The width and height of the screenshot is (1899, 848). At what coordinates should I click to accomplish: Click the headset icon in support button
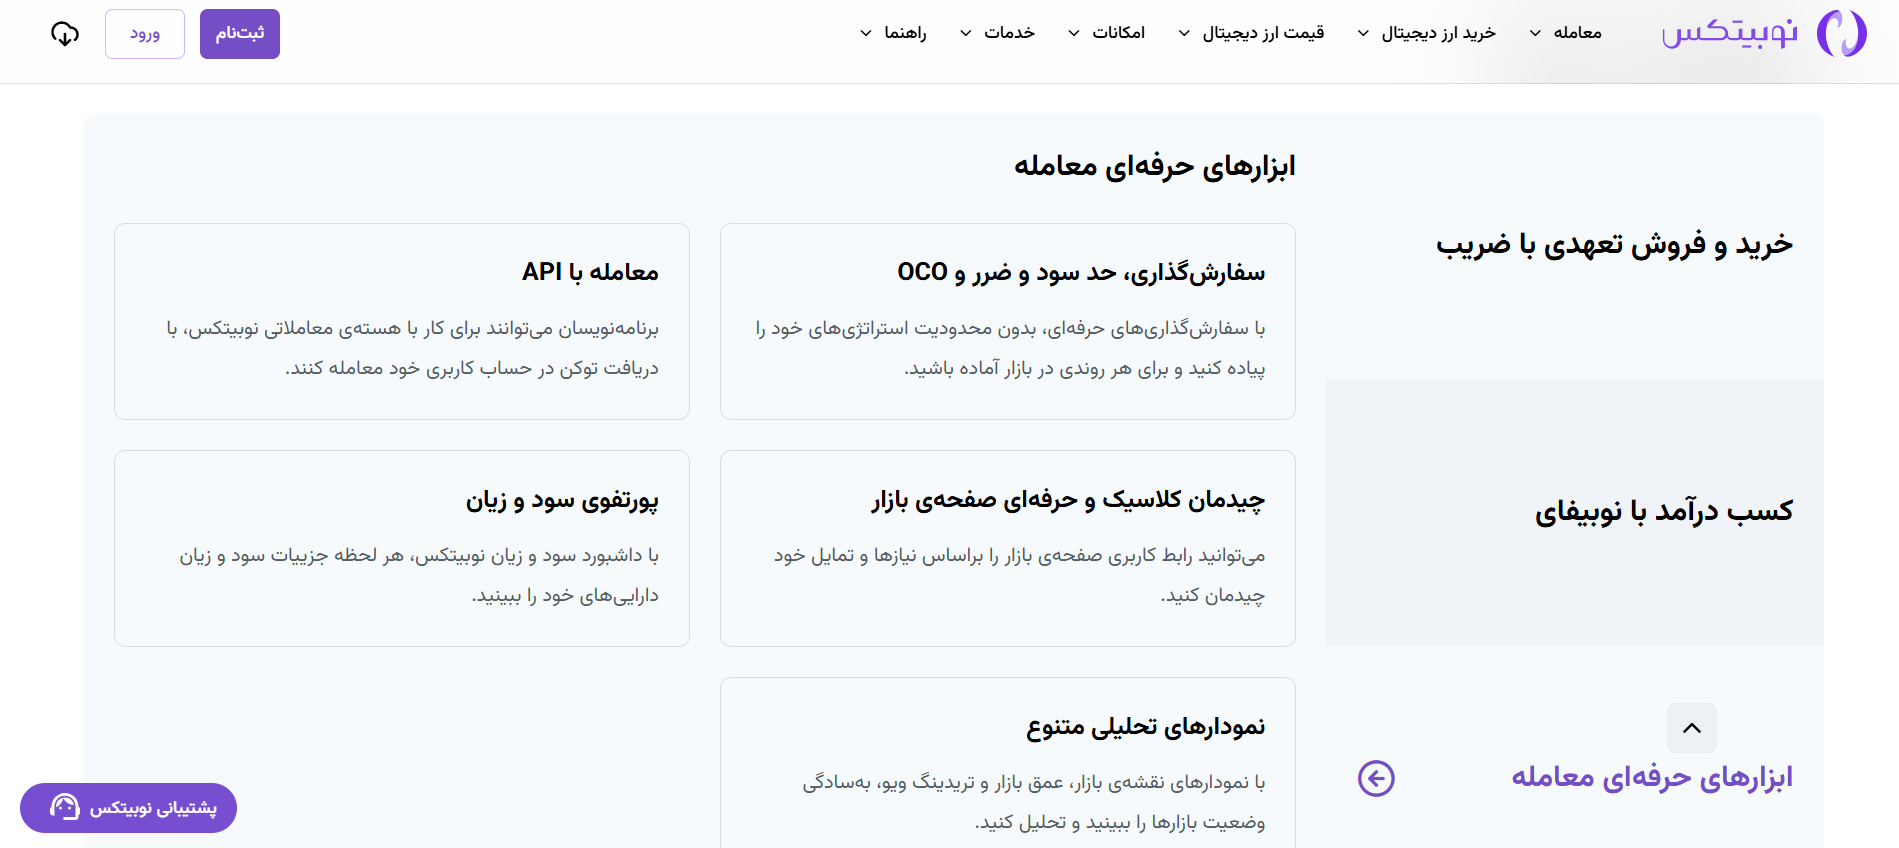point(65,807)
